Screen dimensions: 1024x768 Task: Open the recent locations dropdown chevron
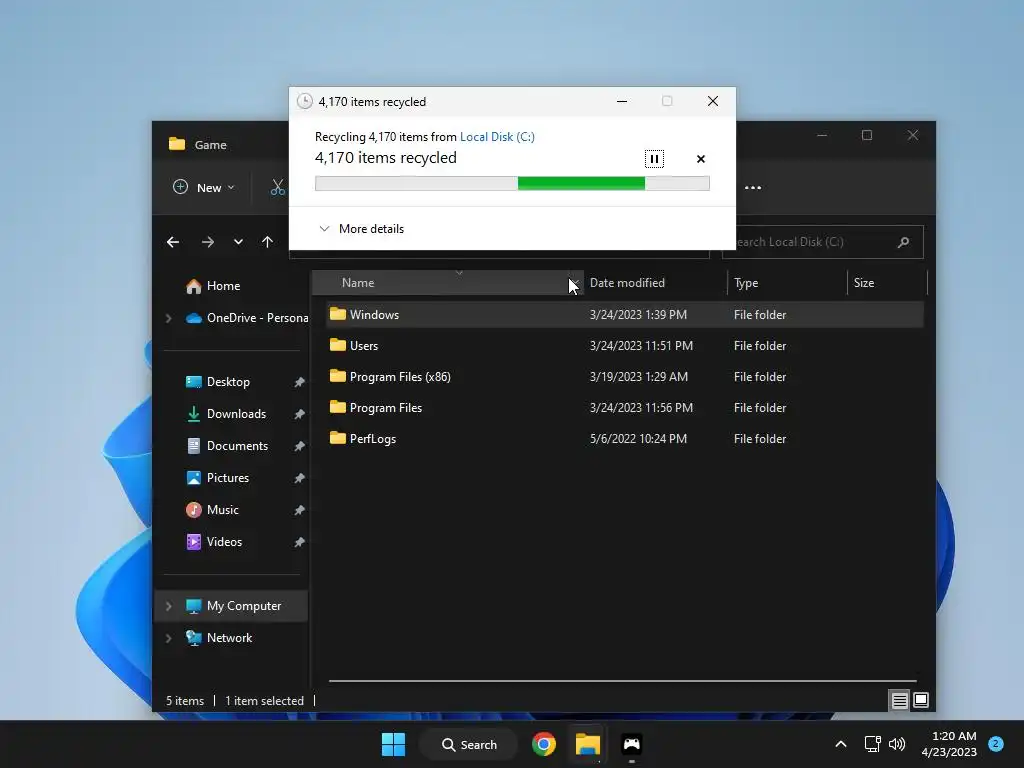[238, 242]
